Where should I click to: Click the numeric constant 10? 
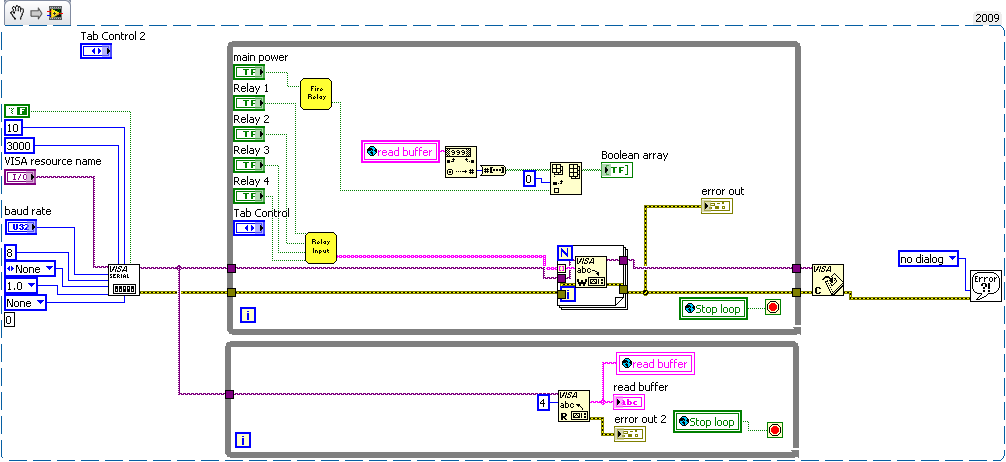click(x=15, y=128)
